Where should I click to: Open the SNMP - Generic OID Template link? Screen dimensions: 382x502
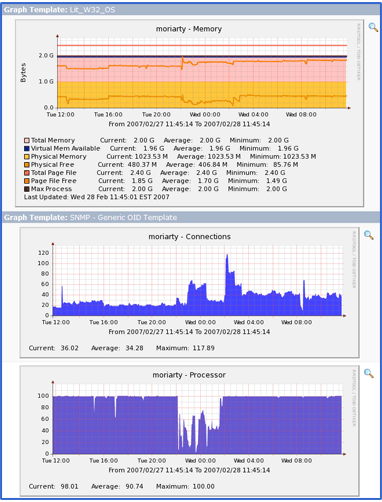click(x=123, y=217)
